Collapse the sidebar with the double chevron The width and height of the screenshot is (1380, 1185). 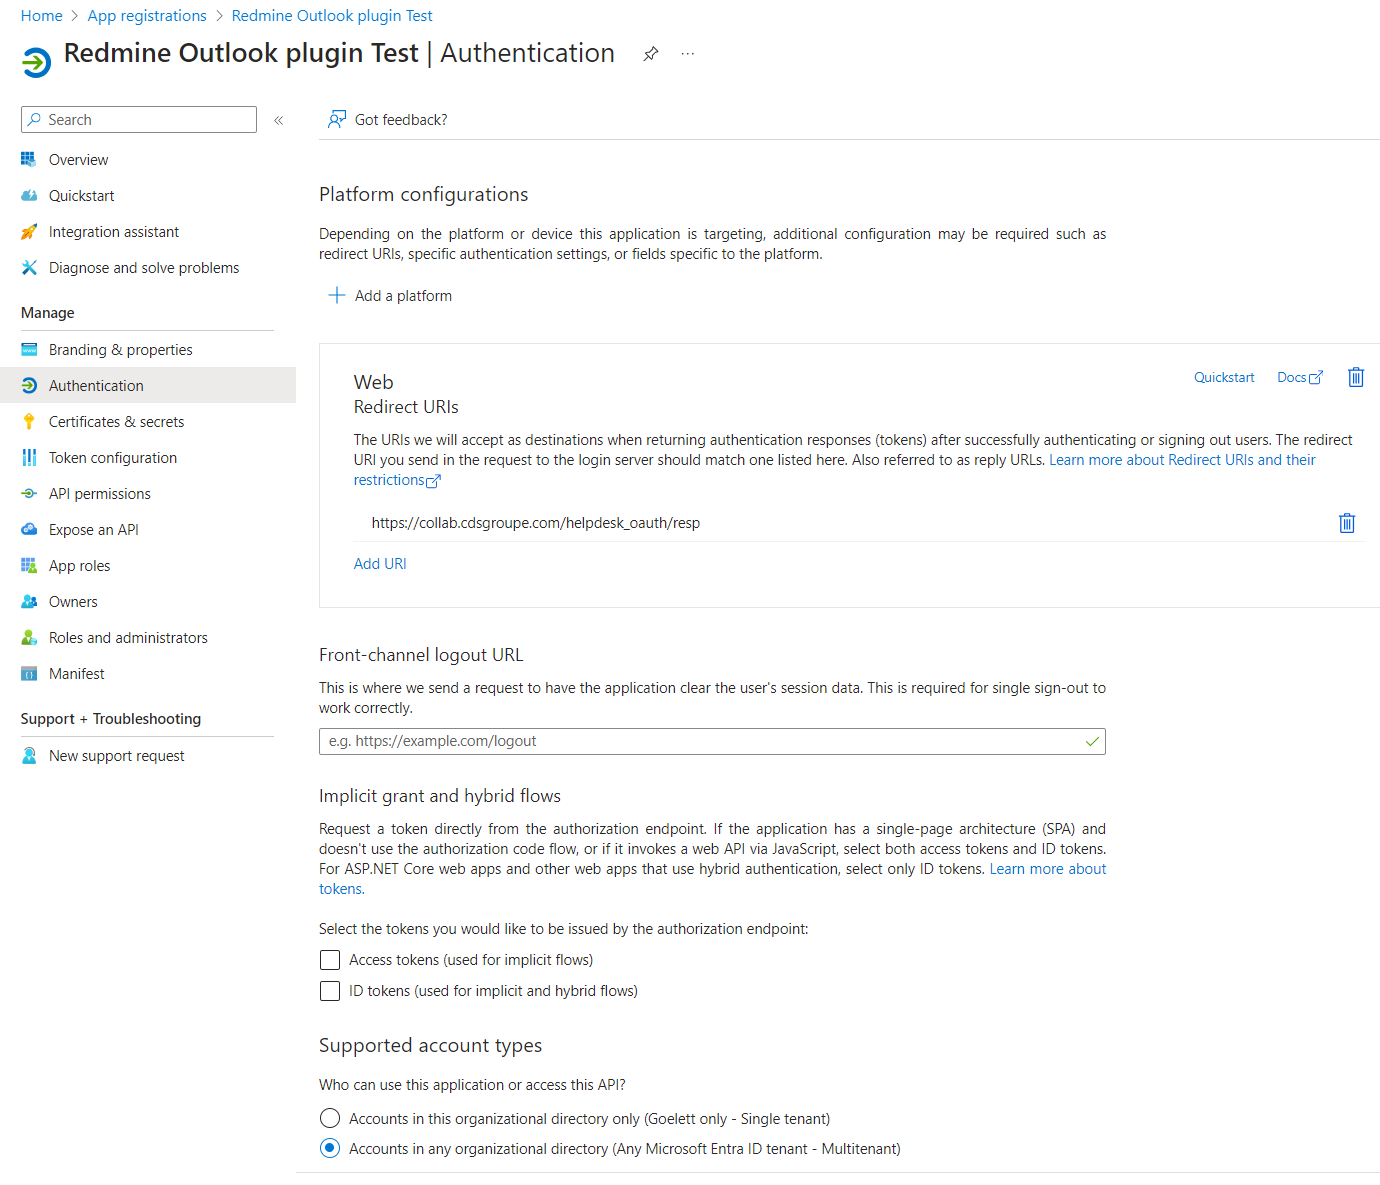click(x=279, y=120)
